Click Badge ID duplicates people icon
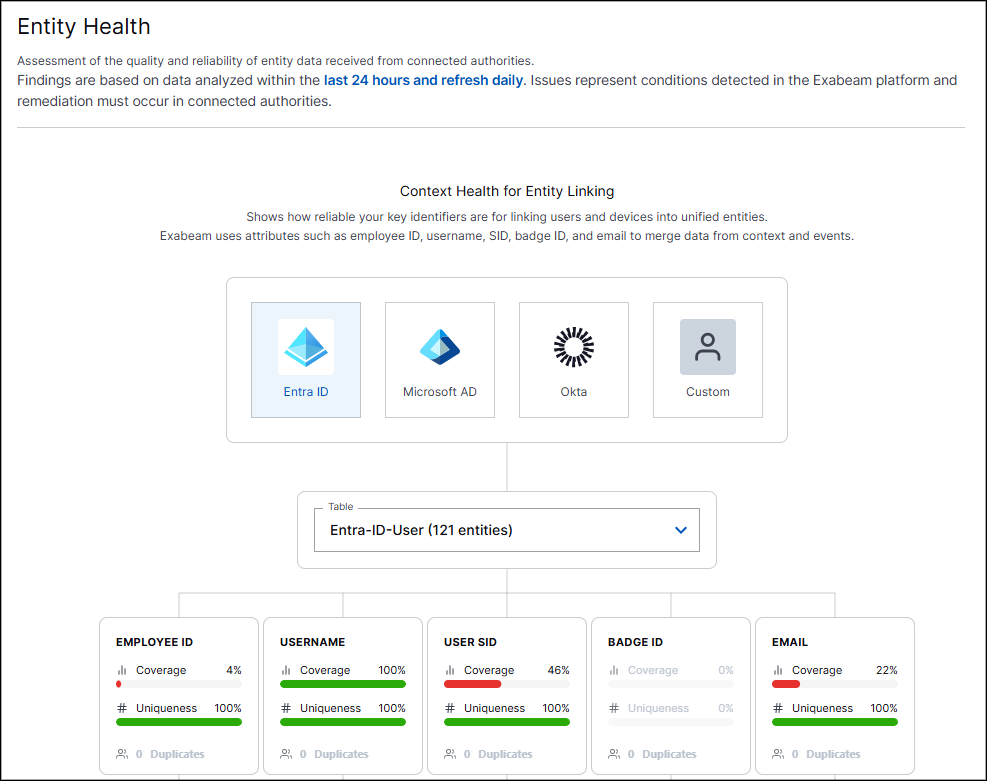987x781 pixels. 614,754
